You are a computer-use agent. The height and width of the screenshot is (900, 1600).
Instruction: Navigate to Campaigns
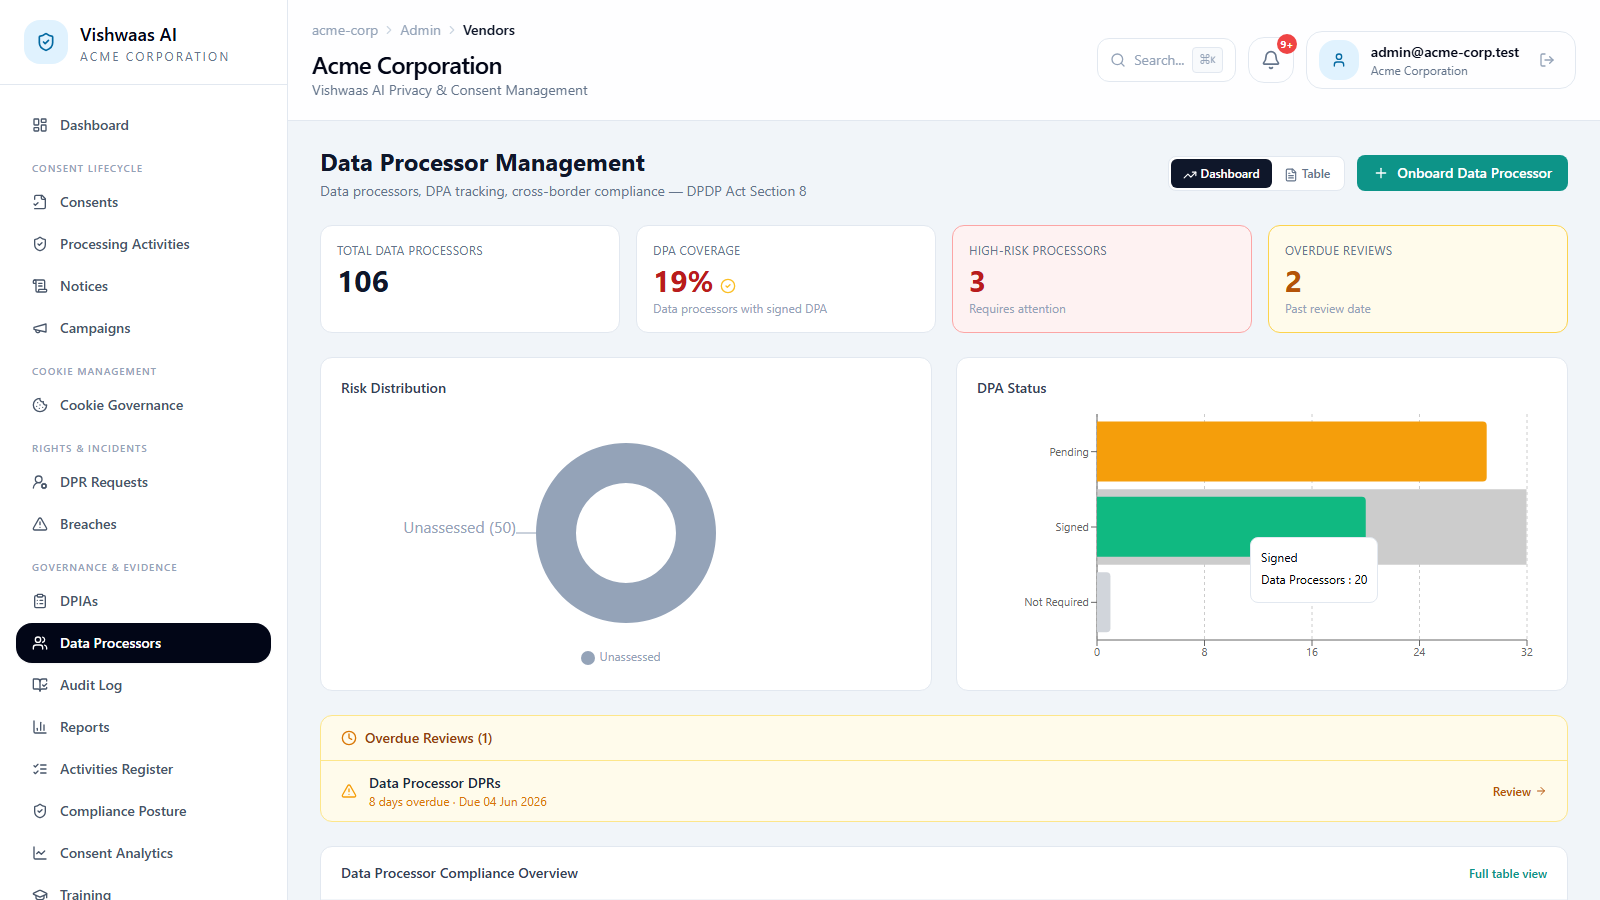tap(143, 328)
